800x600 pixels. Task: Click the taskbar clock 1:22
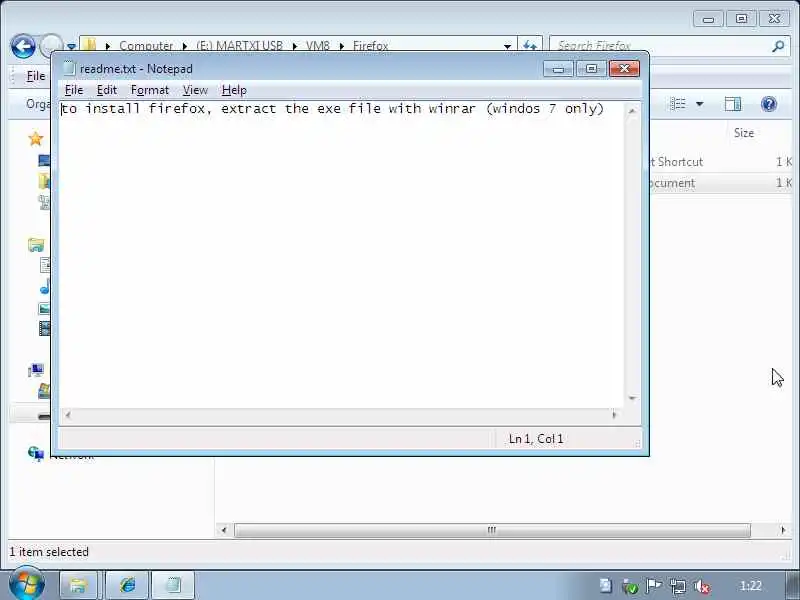(x=751, y=586)
